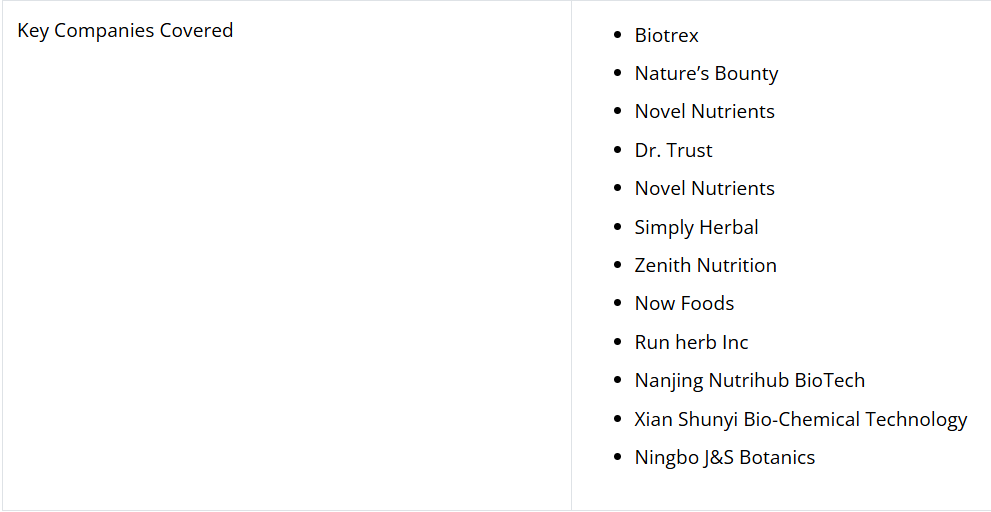
Task: Click the bullet next to Dr. Trust
Action: (618, 152)
